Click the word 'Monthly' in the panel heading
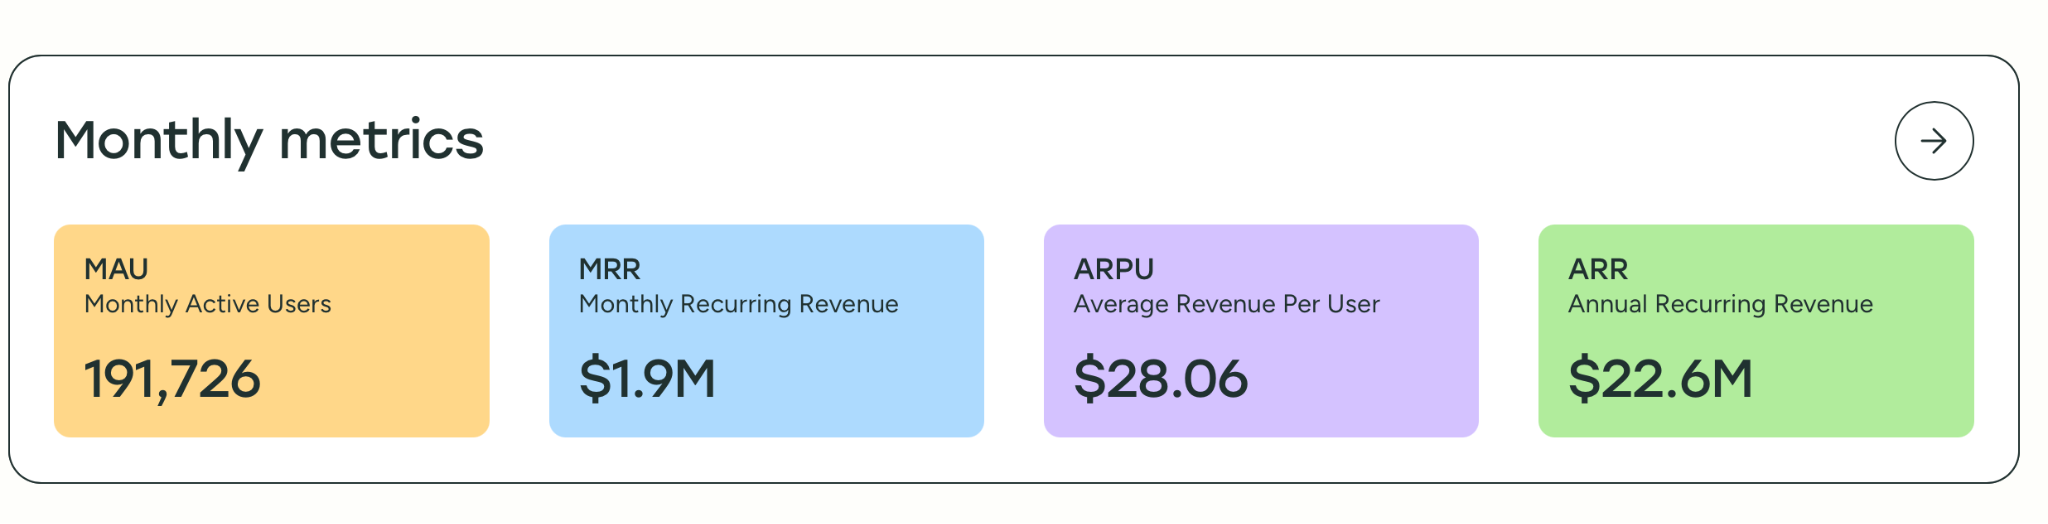 pos(158,141)
